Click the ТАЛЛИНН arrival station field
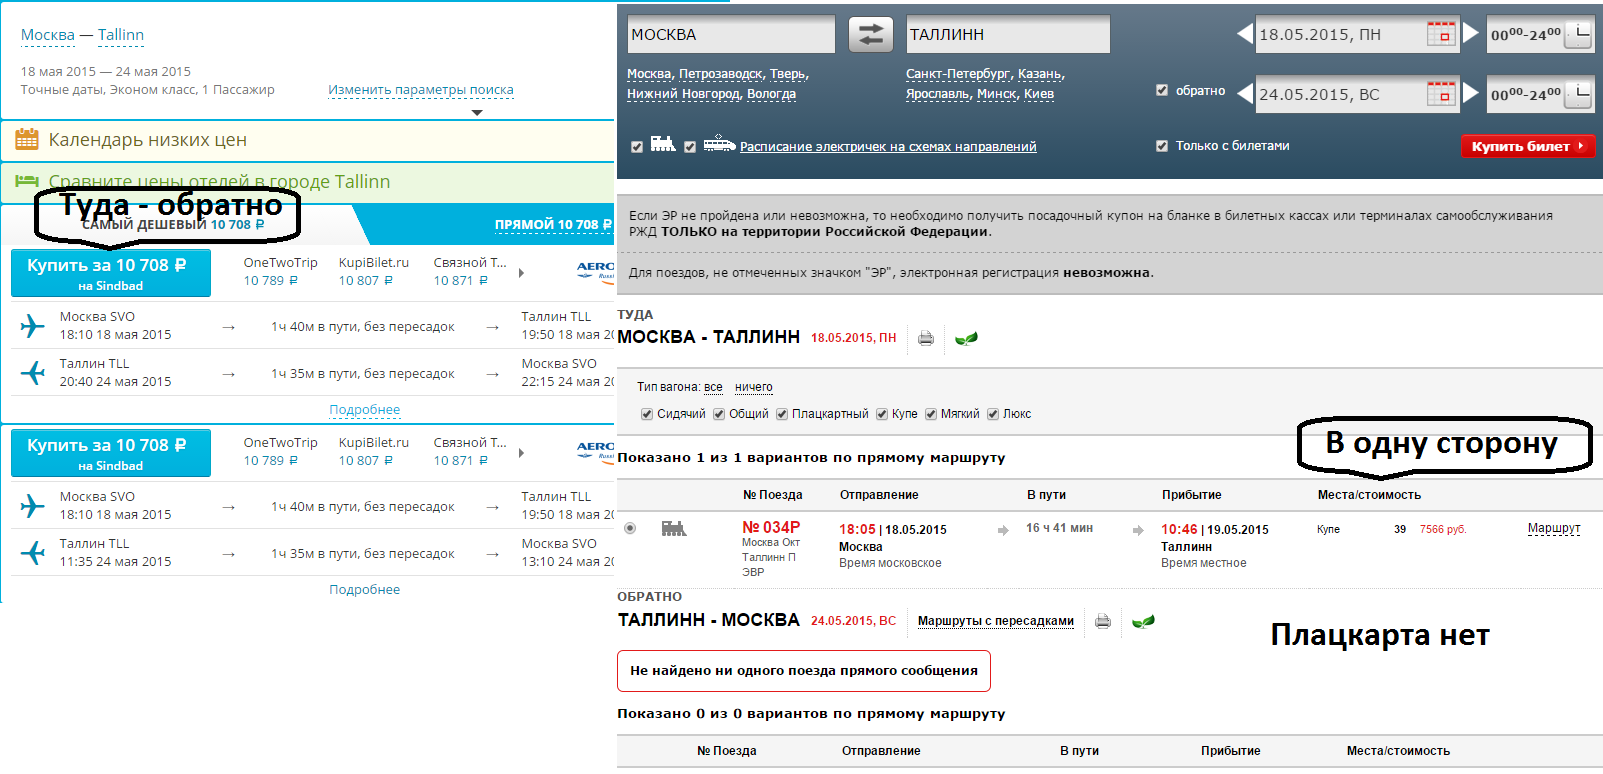 [x=1008, y=35]
